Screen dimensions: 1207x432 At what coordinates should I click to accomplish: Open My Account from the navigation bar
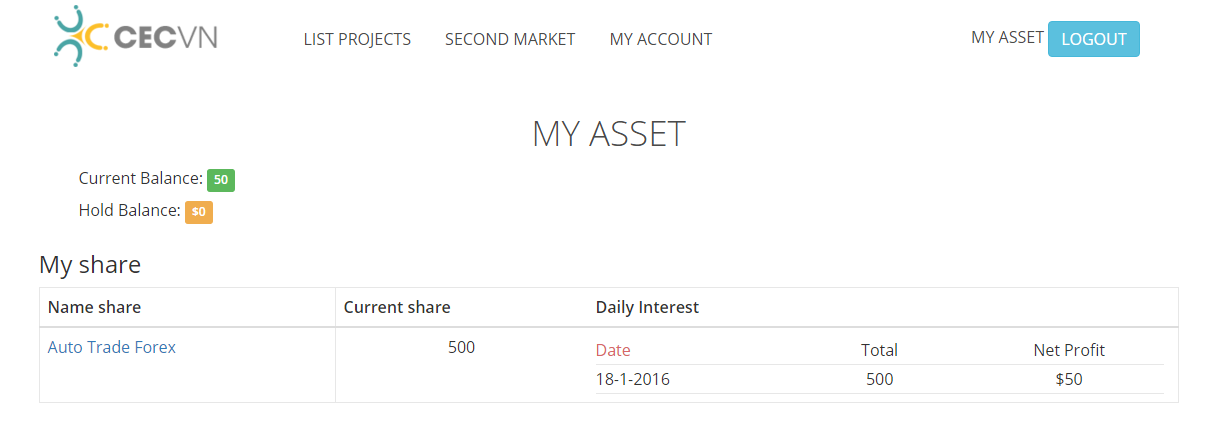[x=661, y=39]
